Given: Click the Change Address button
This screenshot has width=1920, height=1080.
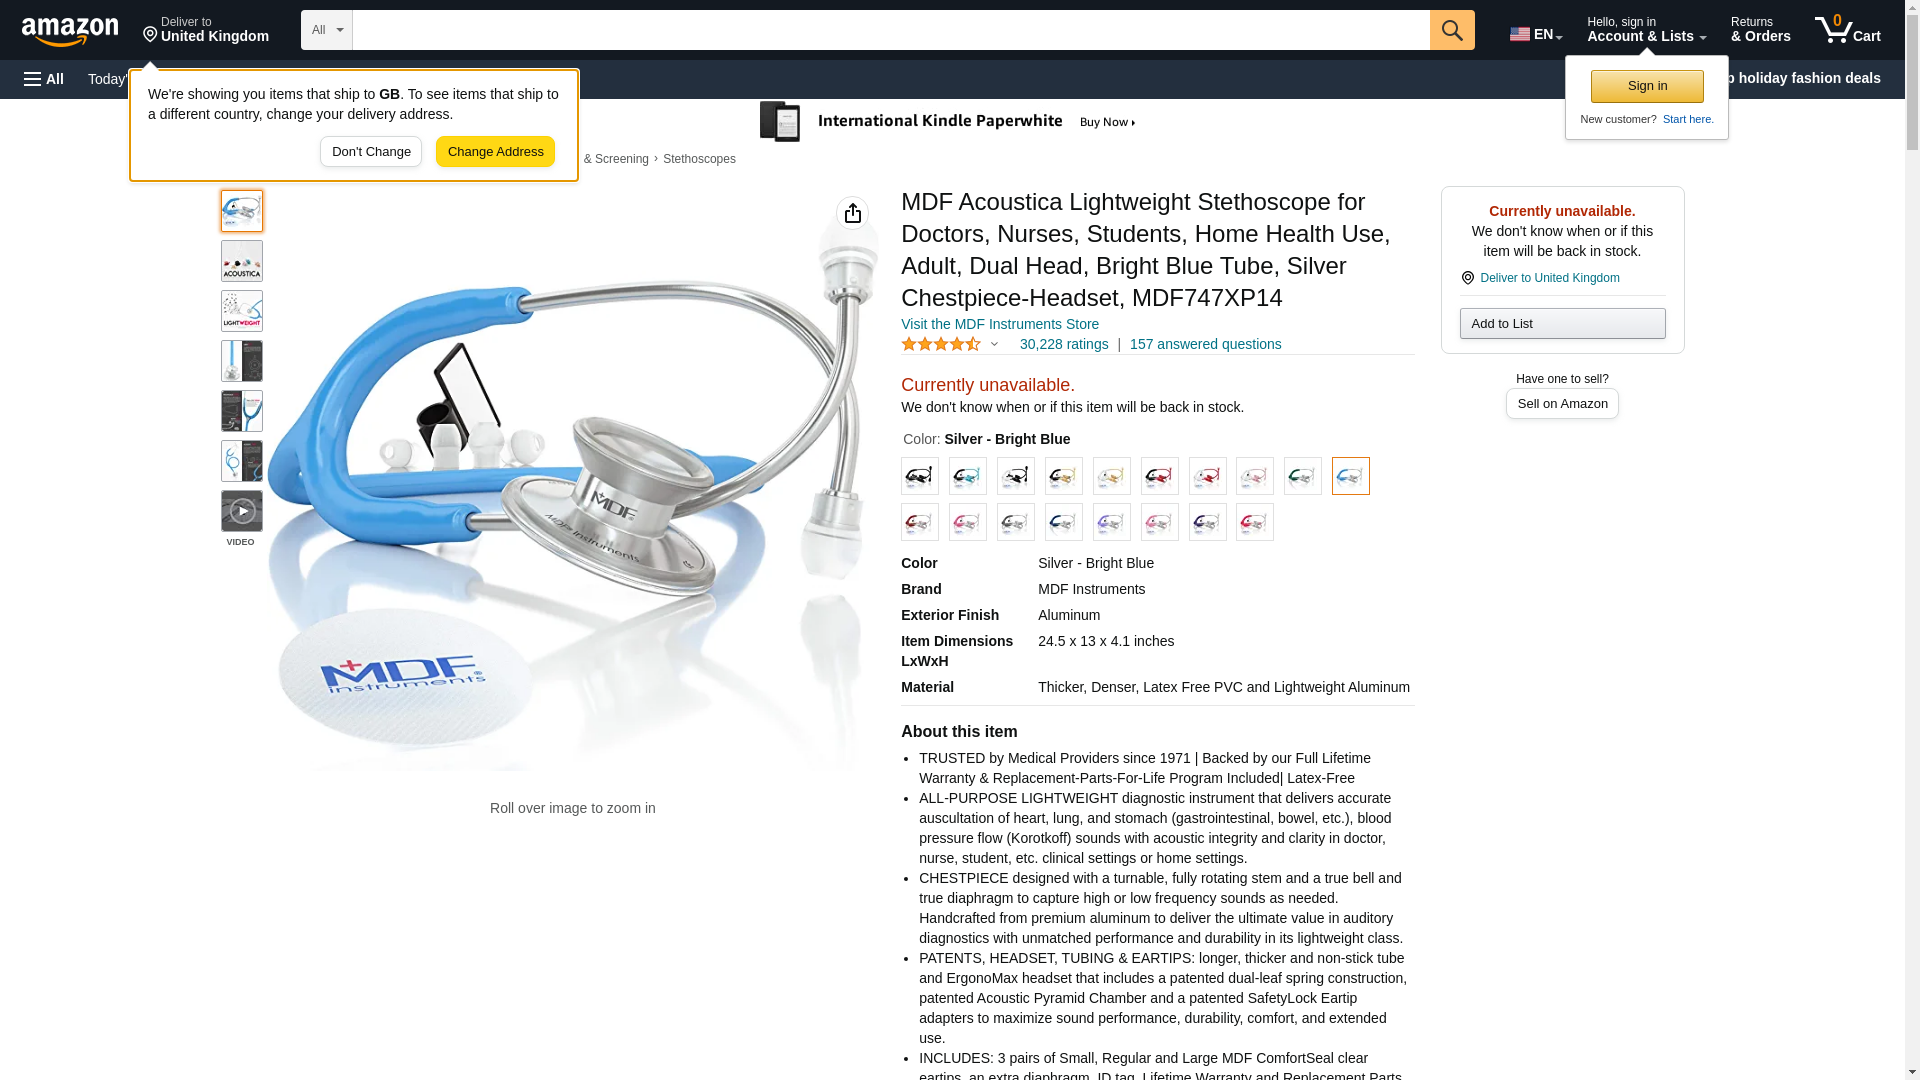Looking at the screenshot, I should (495, 152).
